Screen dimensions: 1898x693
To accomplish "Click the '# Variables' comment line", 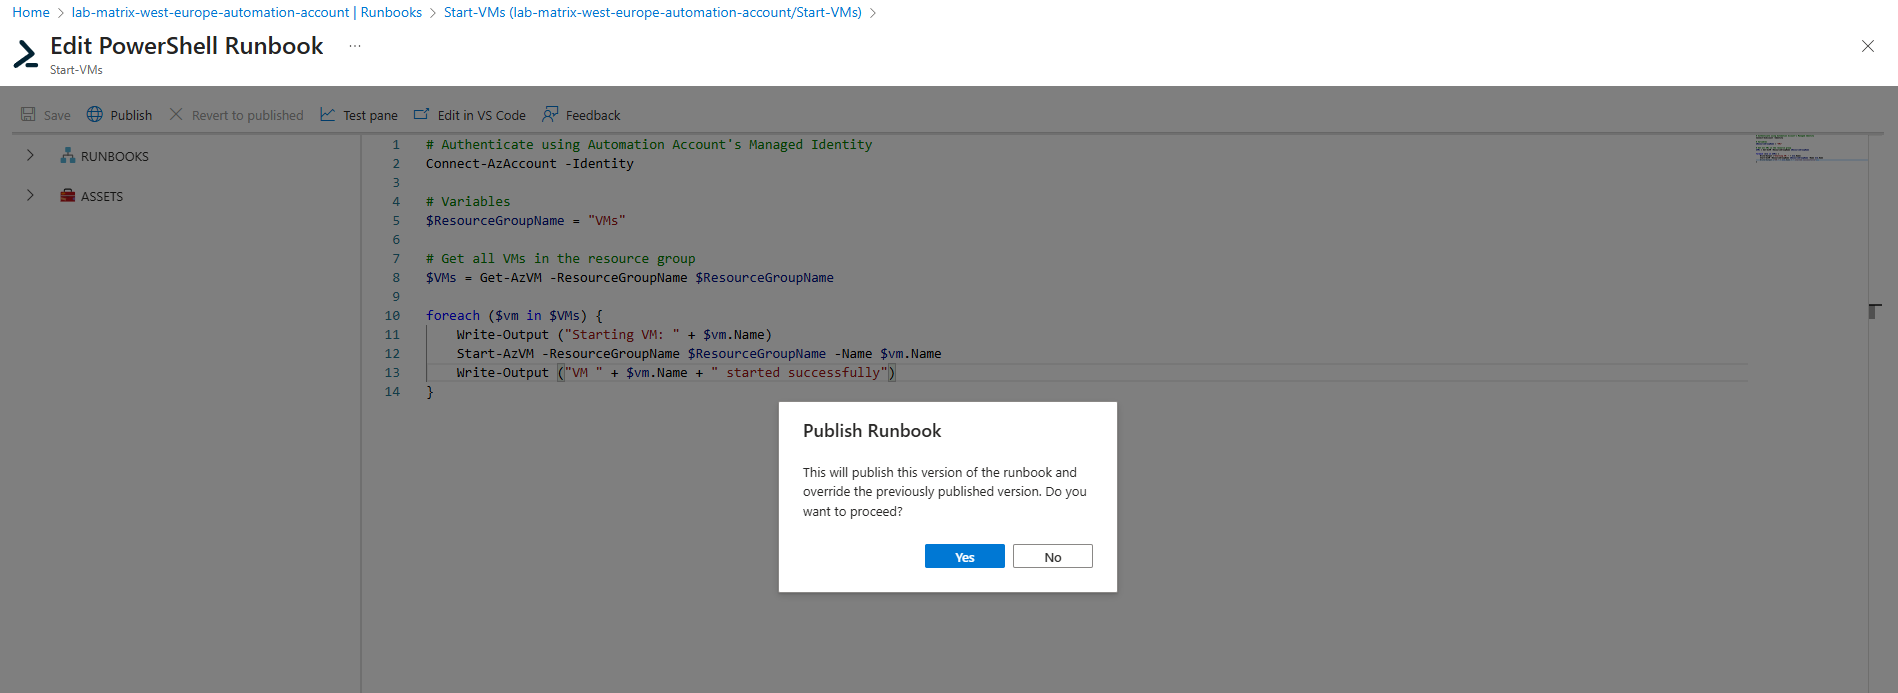I will 468,201.
